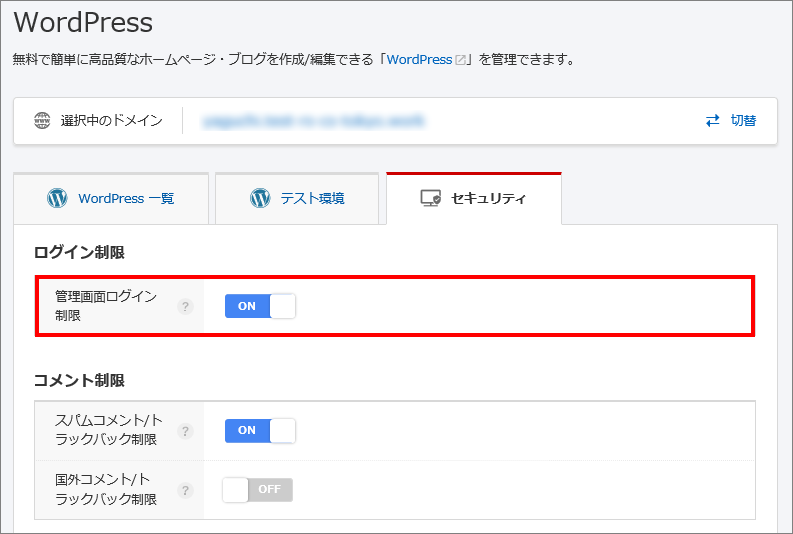793x534 pixels.
Task: Click the swap arrows icon next to 切替
Action: click(713, 120)
